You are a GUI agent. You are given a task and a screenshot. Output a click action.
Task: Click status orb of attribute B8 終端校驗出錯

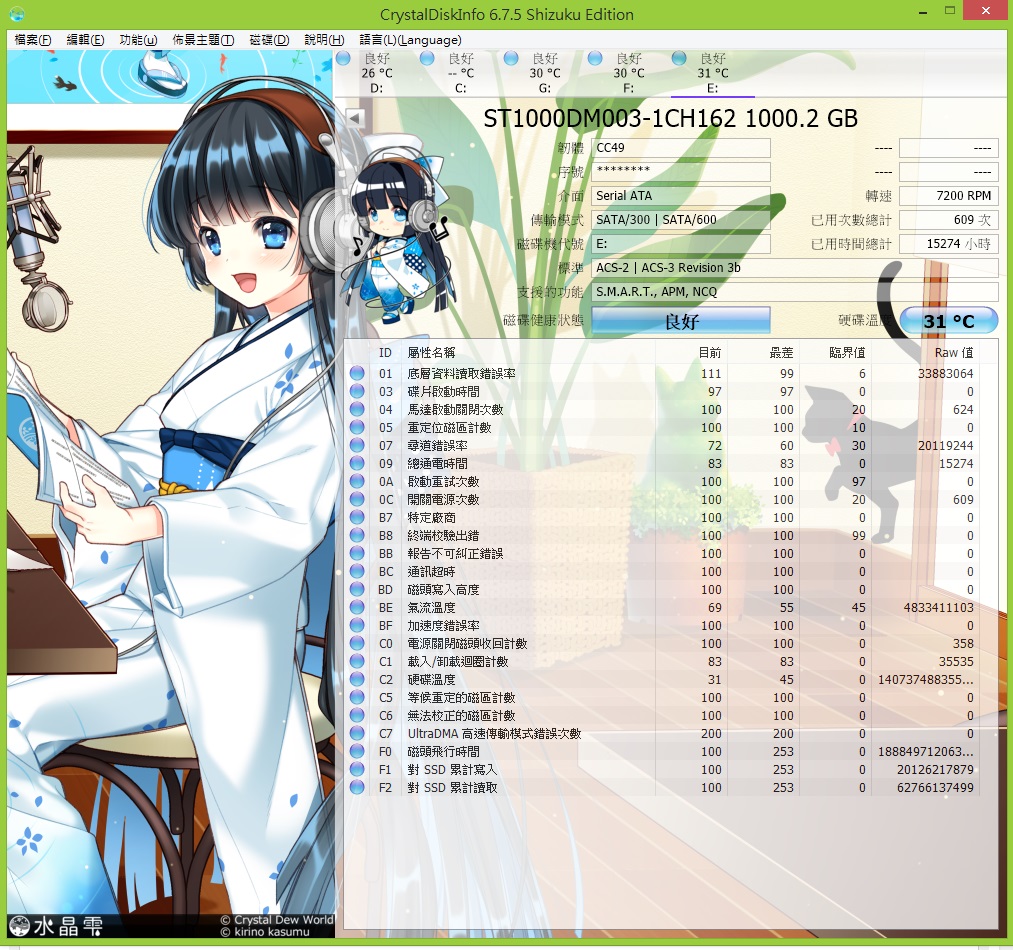coord(357,535)
